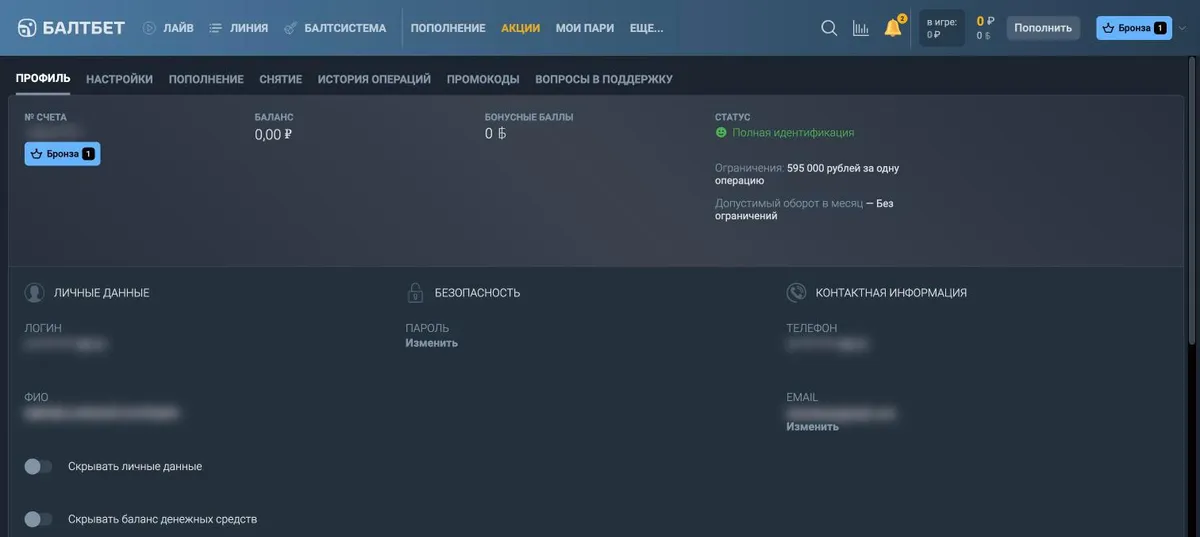Click the в игре balance box

[x=941, y=28]
